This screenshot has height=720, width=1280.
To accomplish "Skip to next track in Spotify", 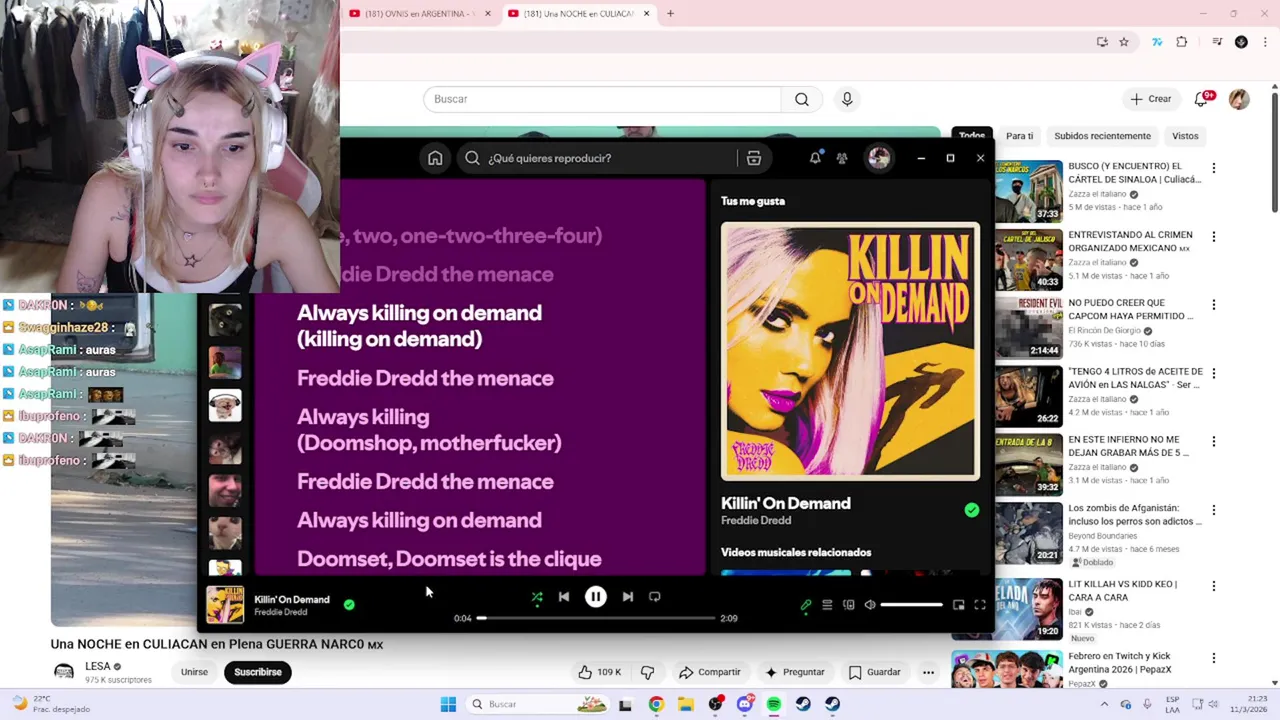I will 627,597.
